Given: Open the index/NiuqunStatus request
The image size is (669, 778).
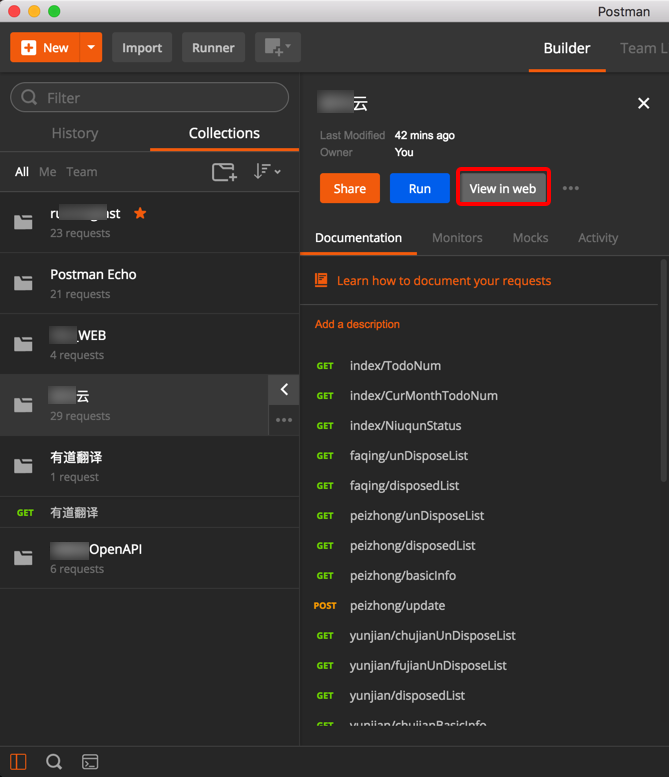Looking at the screenshot, I should pyautogui.click(x=405, y=426).
